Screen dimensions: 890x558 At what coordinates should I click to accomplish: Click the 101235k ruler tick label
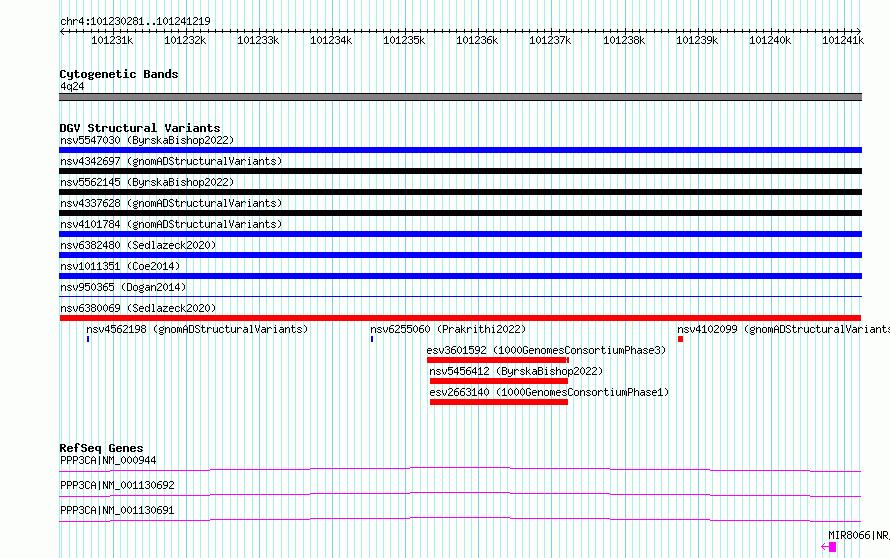click(x=404, y=40)
